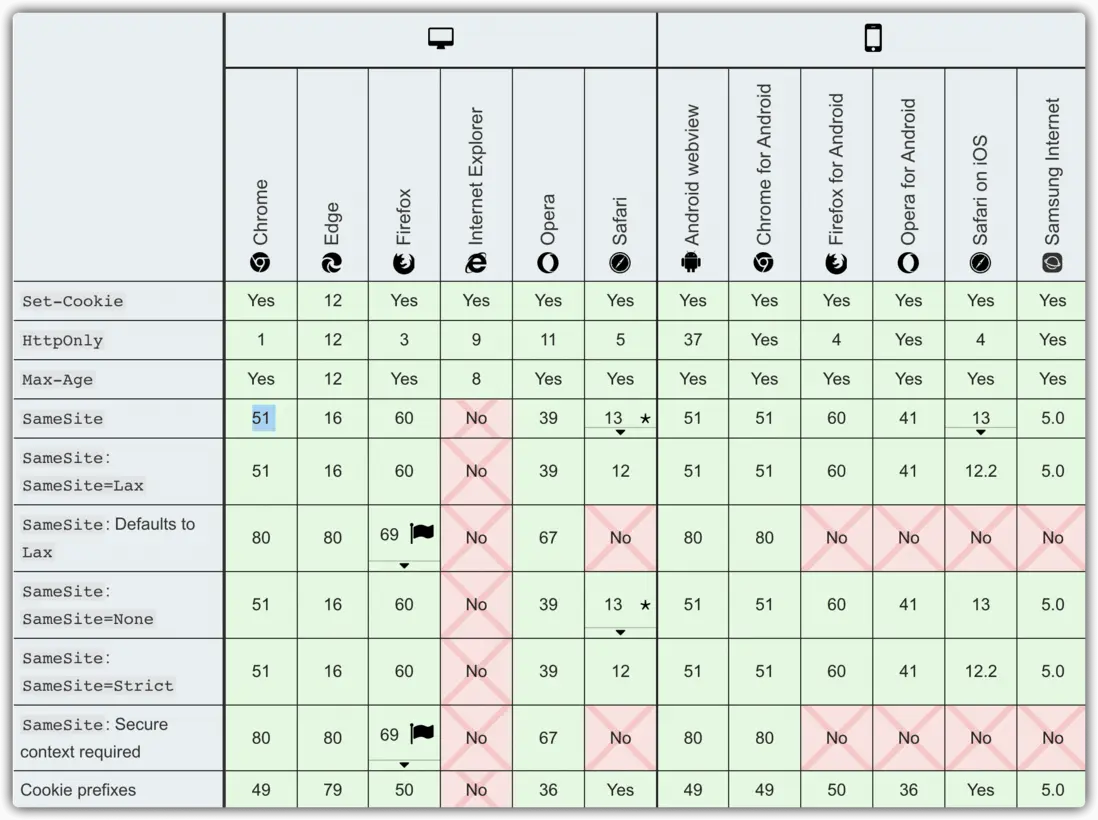Click the Android webview robot icon
This screenshot has width=1098, height=820.
click(692, 263)
